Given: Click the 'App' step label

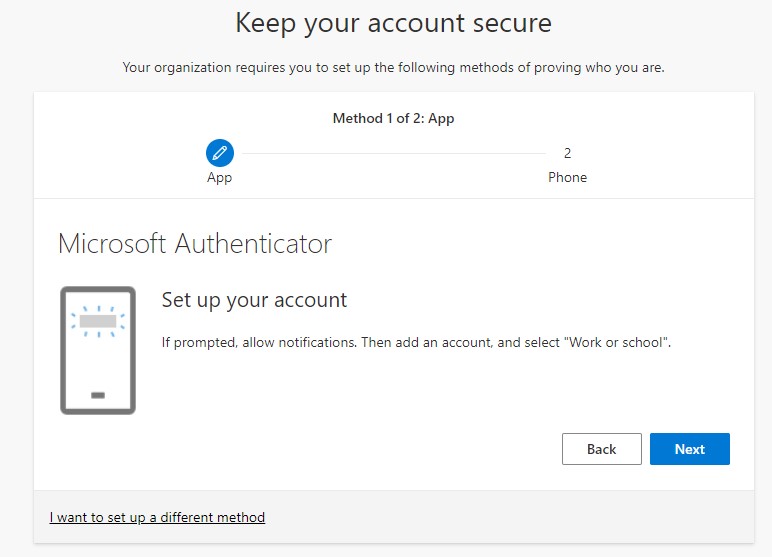Looking at the screenshot, I should [x=219, y=178].
